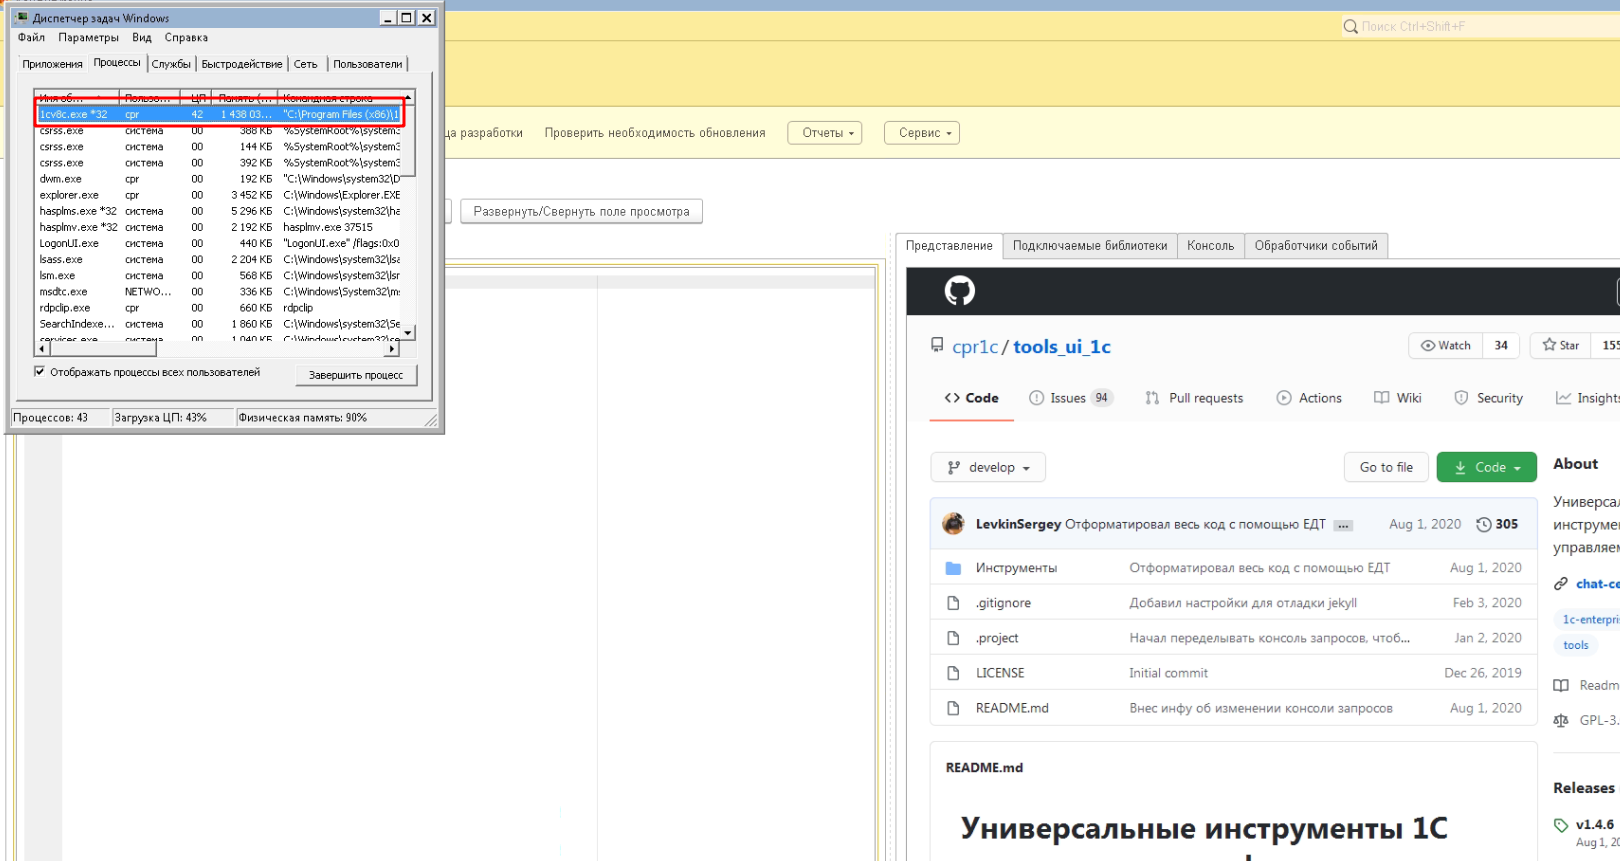Open the Вид menu in Task Manager
The height and width of the screenshot is (861, 1620).
(142, 38)
